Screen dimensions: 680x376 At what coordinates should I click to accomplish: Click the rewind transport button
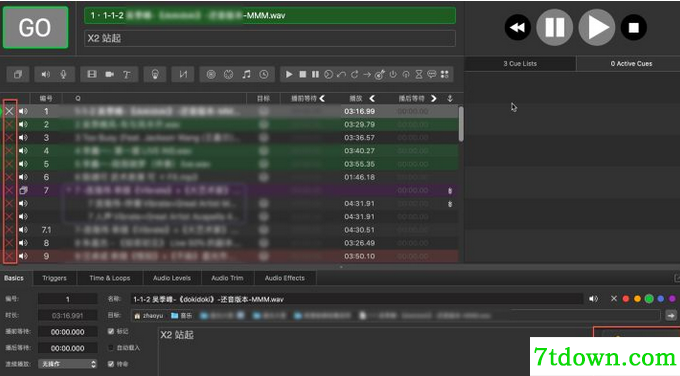(x=518, y=28)
